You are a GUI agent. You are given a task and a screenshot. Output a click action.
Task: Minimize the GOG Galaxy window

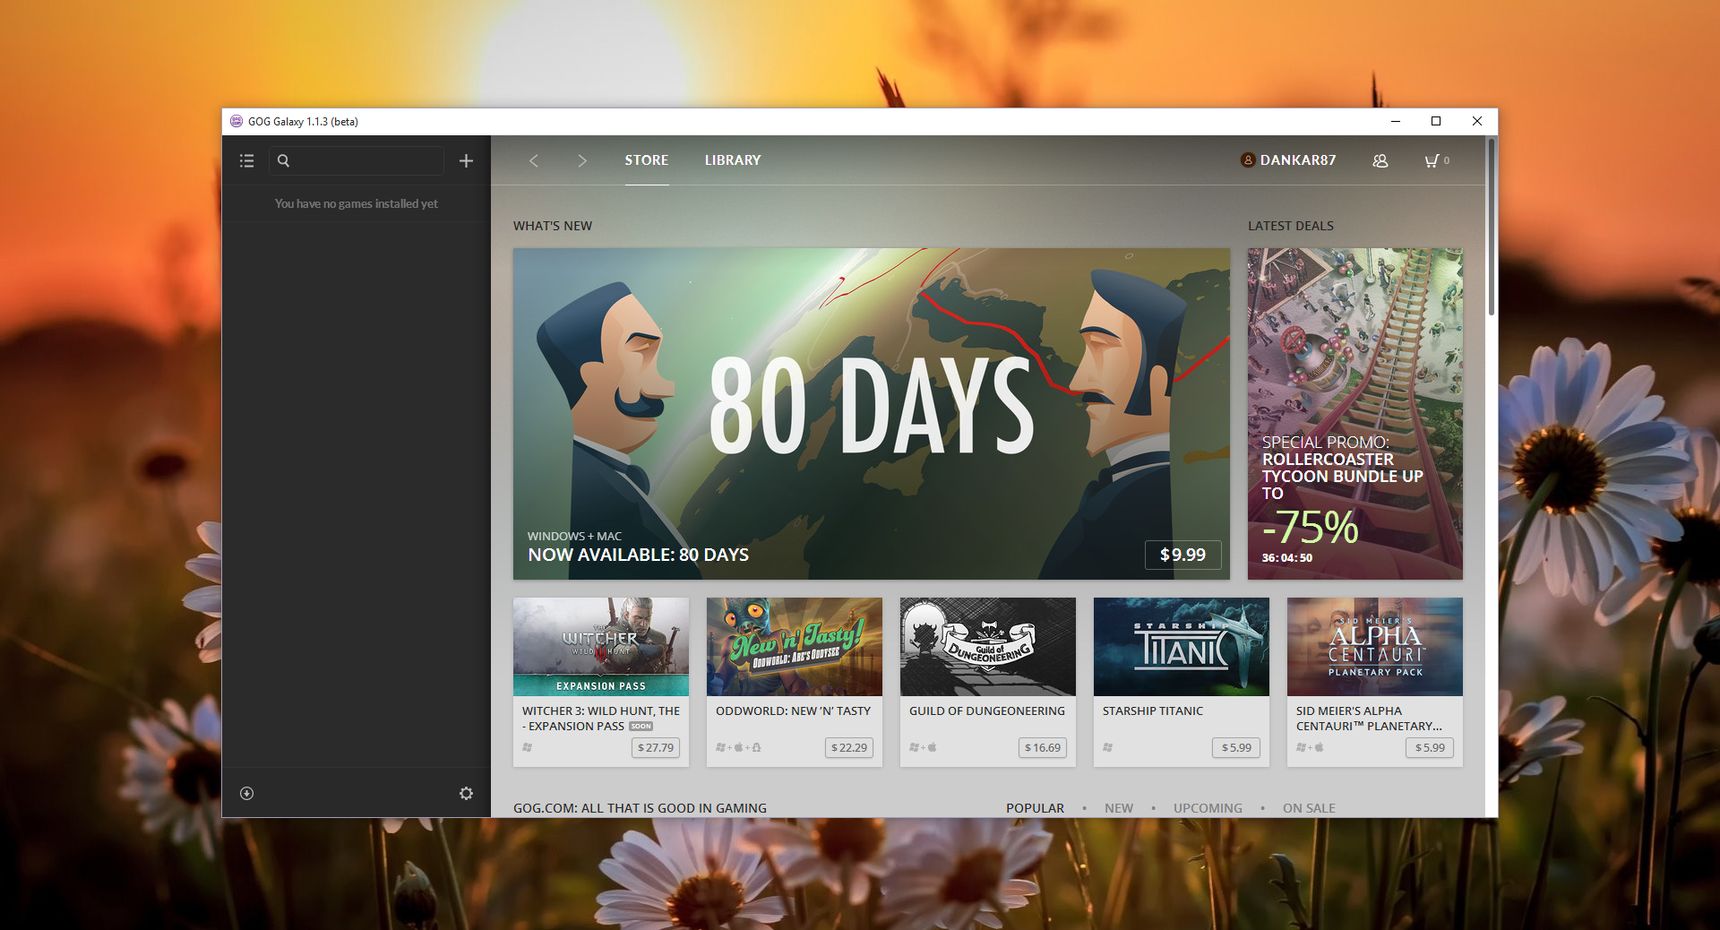click(x=1395, y=121)
